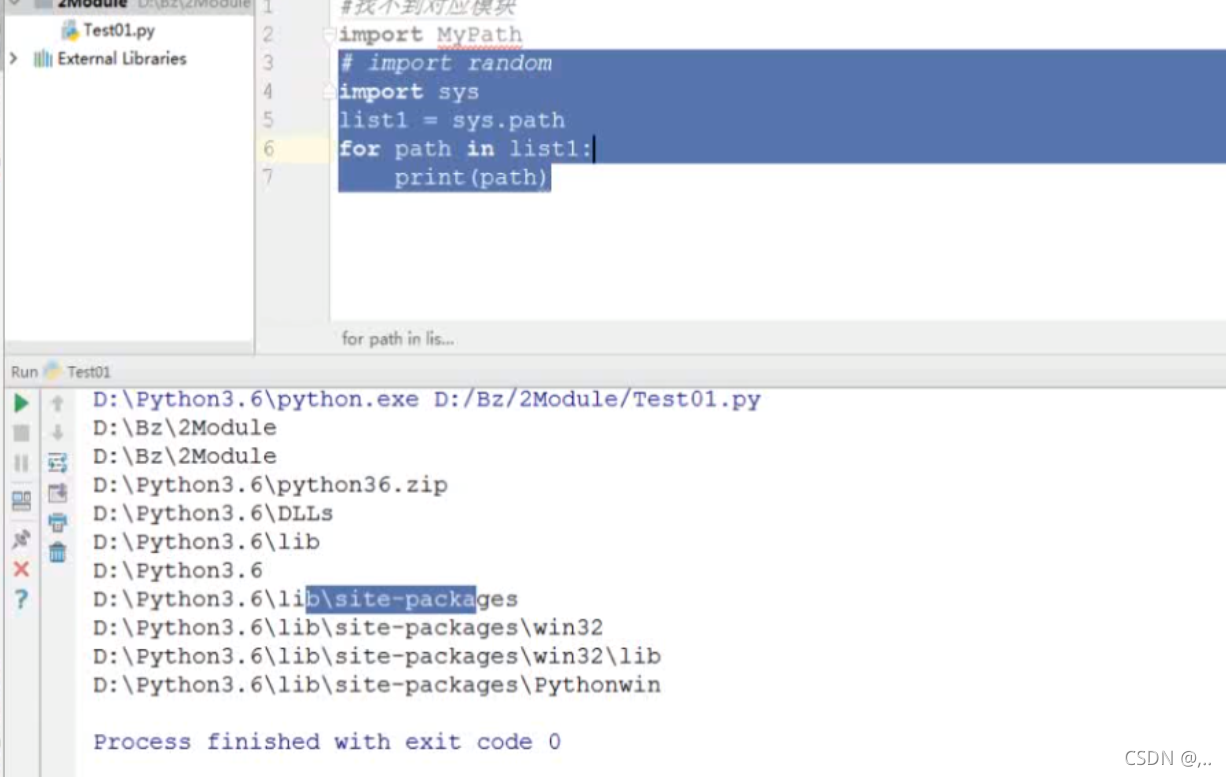This screenshot has height=777, width=1226.
Task: Click second 'D:\Bz\2Module' output line
Action: 185,456
